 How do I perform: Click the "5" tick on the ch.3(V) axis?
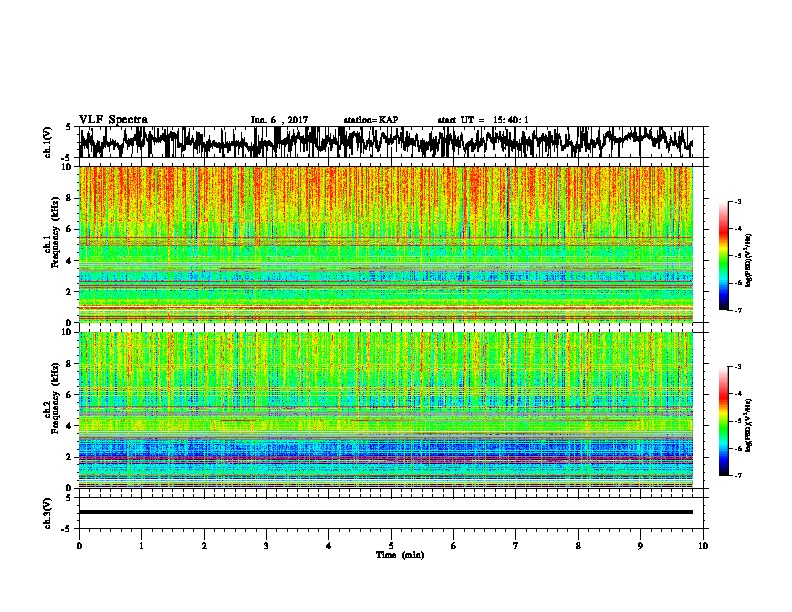[69, 498]
